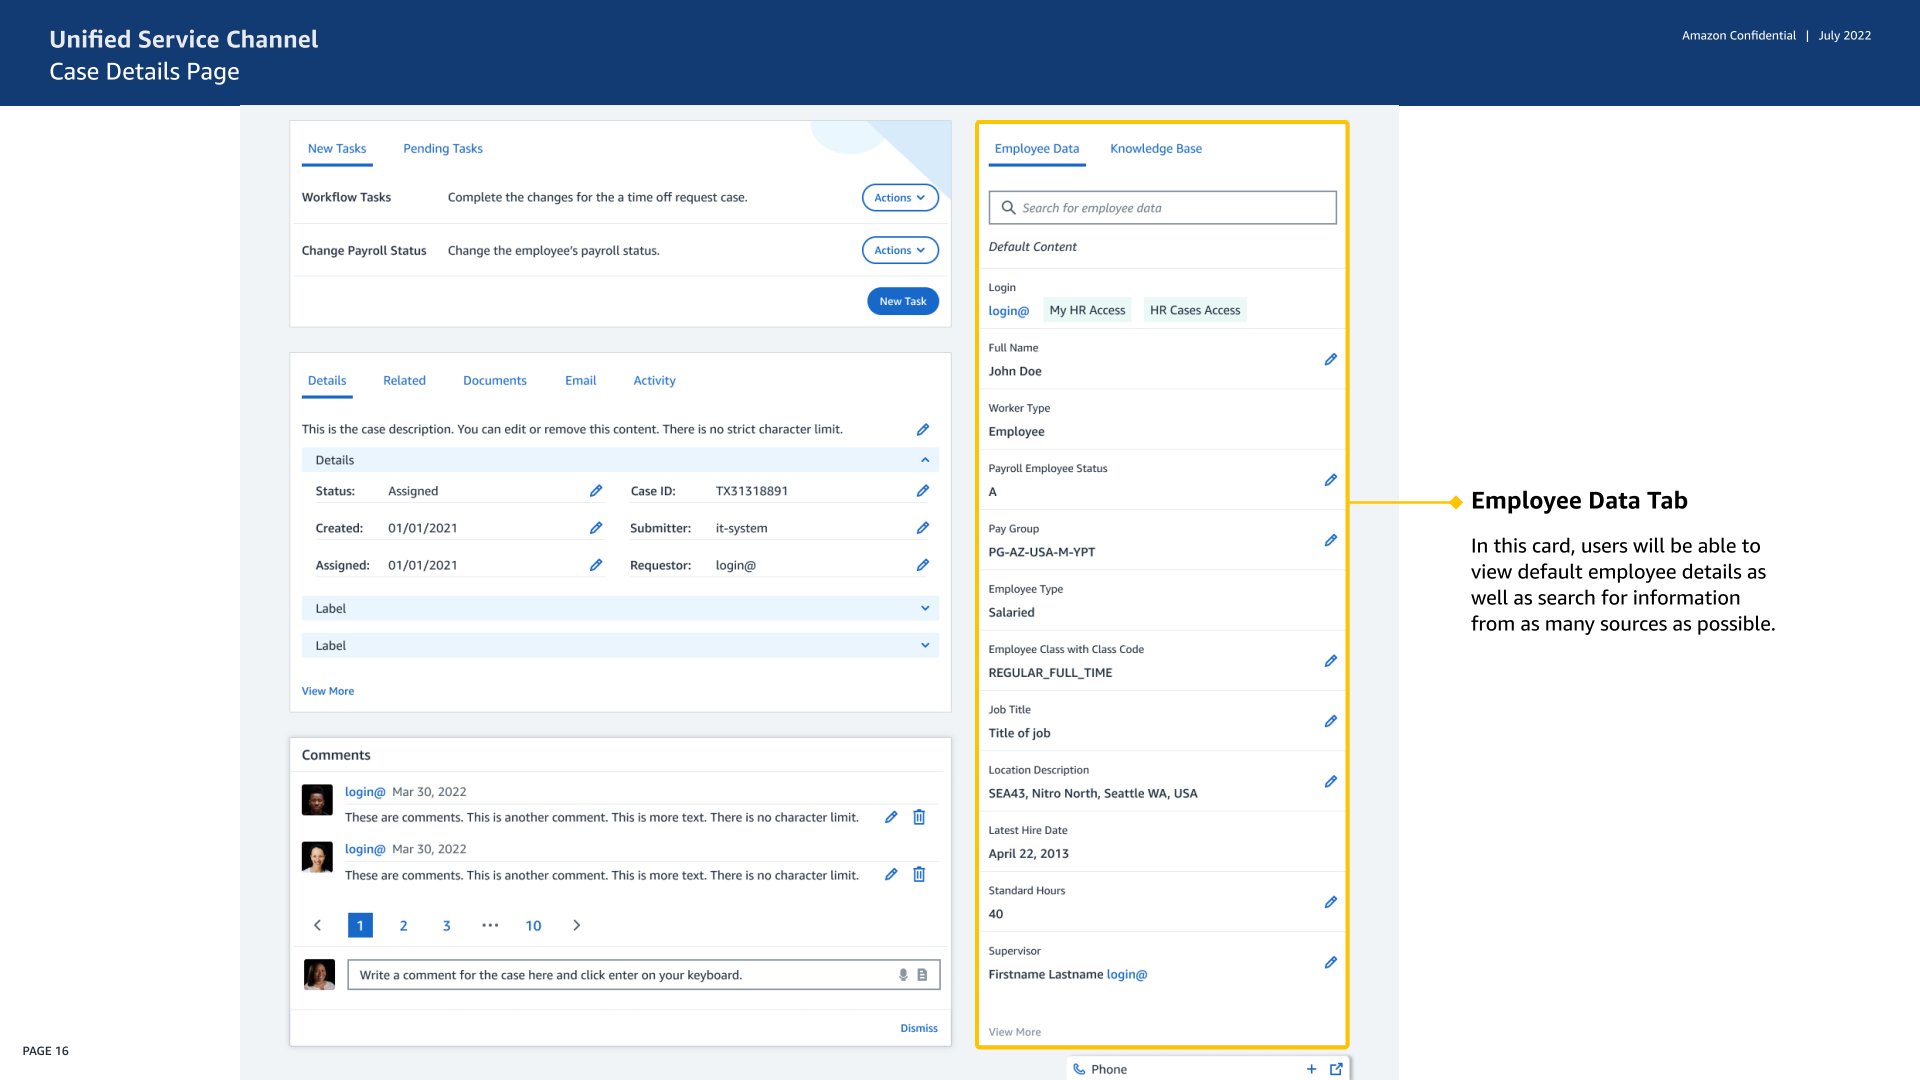Edit the Full Name field pencil icon
The width and height of the screenshot is (1920, 1080).
1330,359
